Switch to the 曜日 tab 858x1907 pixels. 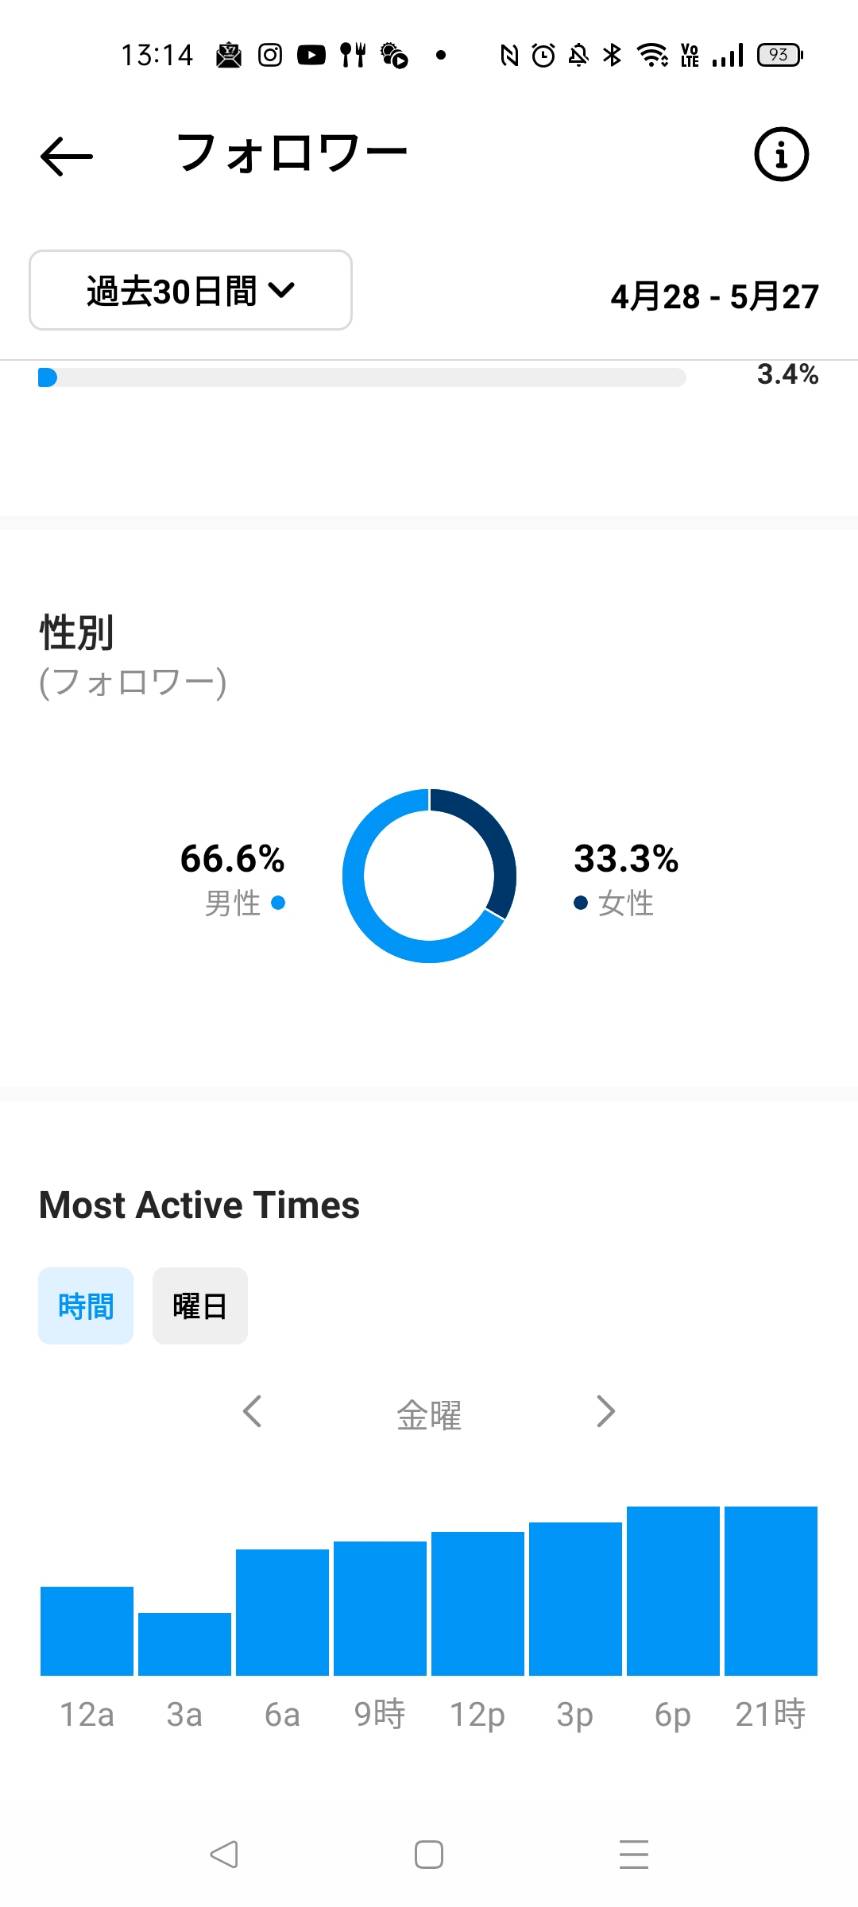(x=200, y=1306)
